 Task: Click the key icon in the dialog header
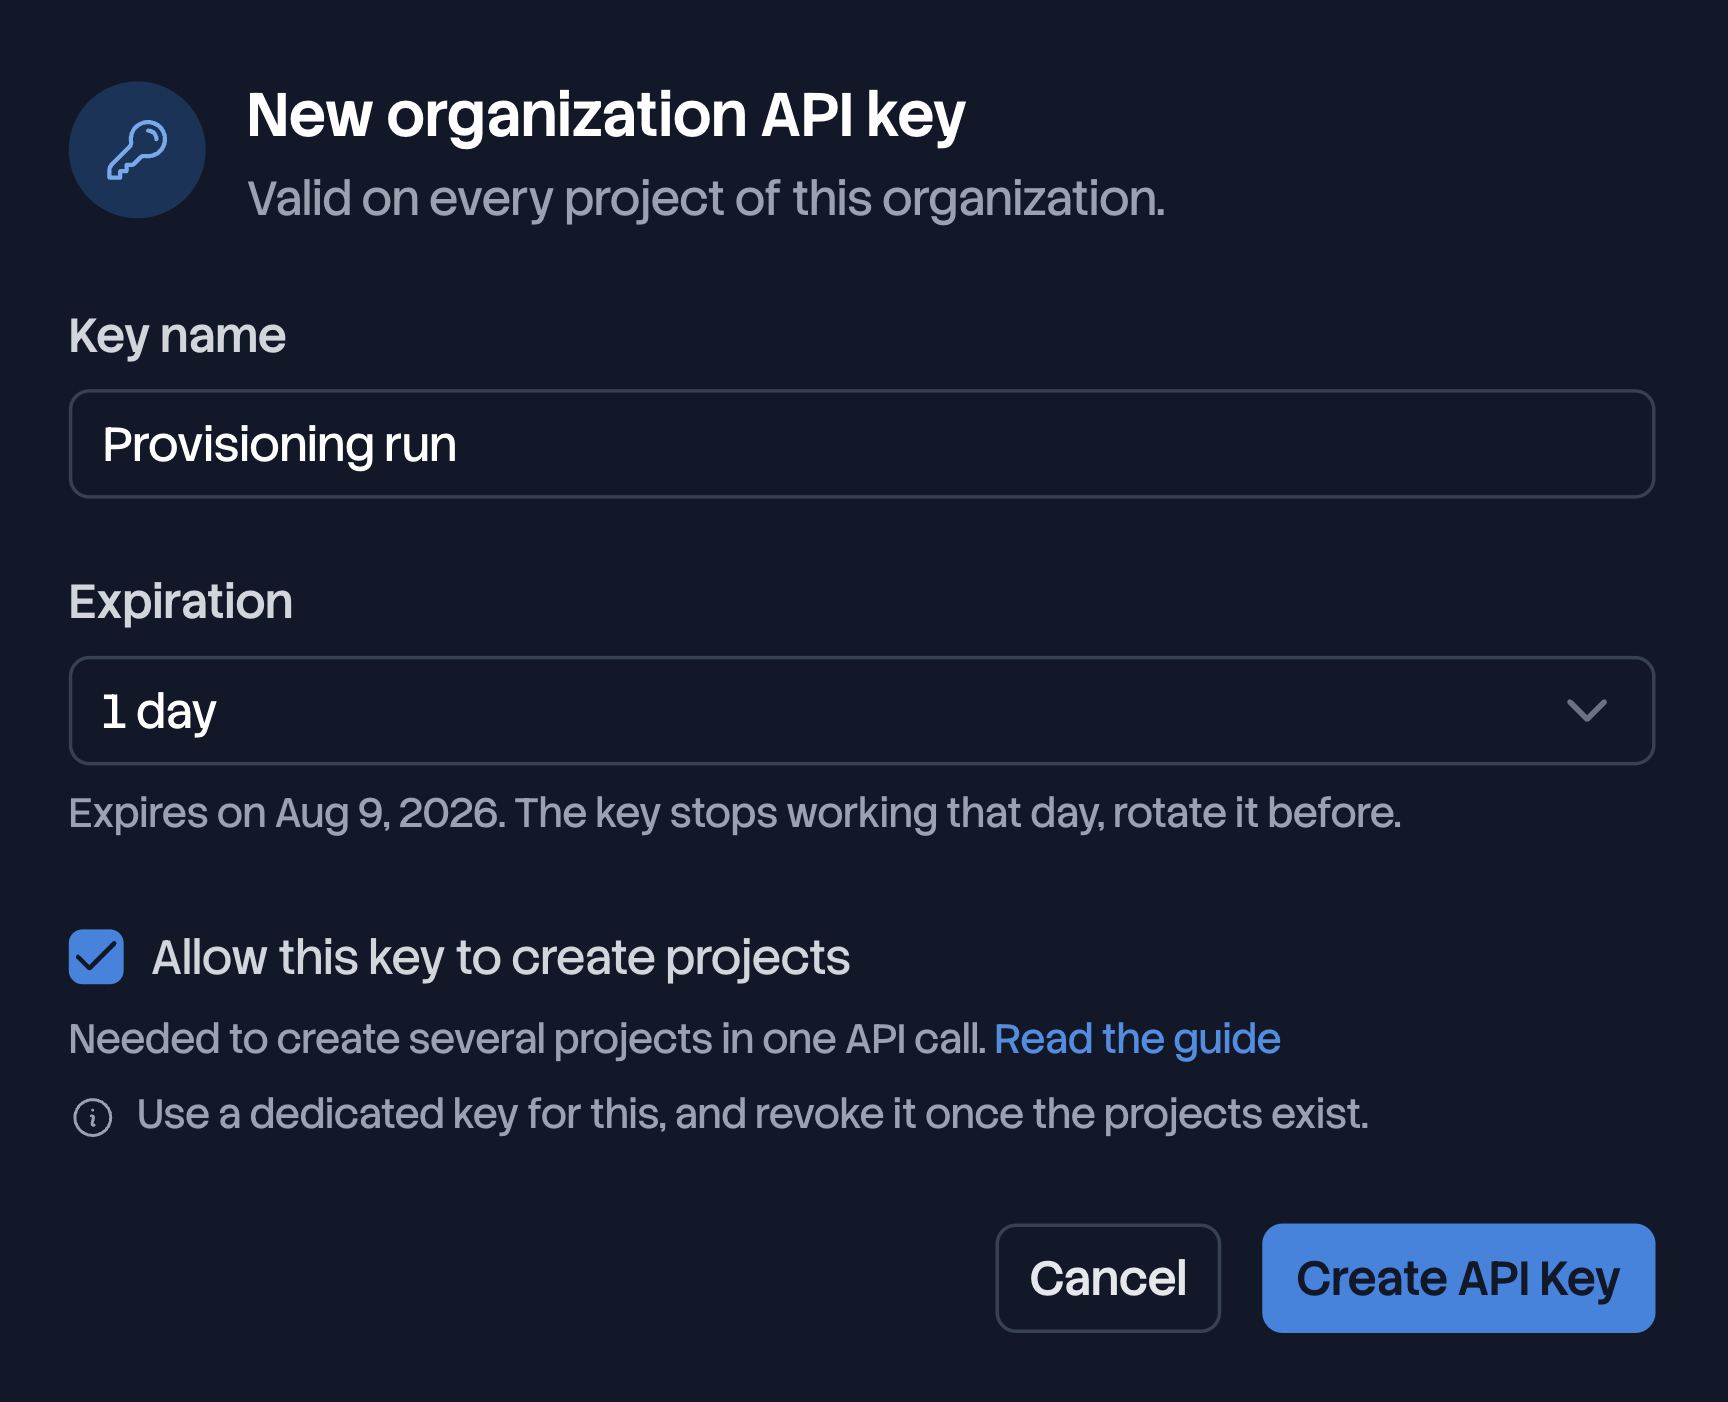pos(137,150)
